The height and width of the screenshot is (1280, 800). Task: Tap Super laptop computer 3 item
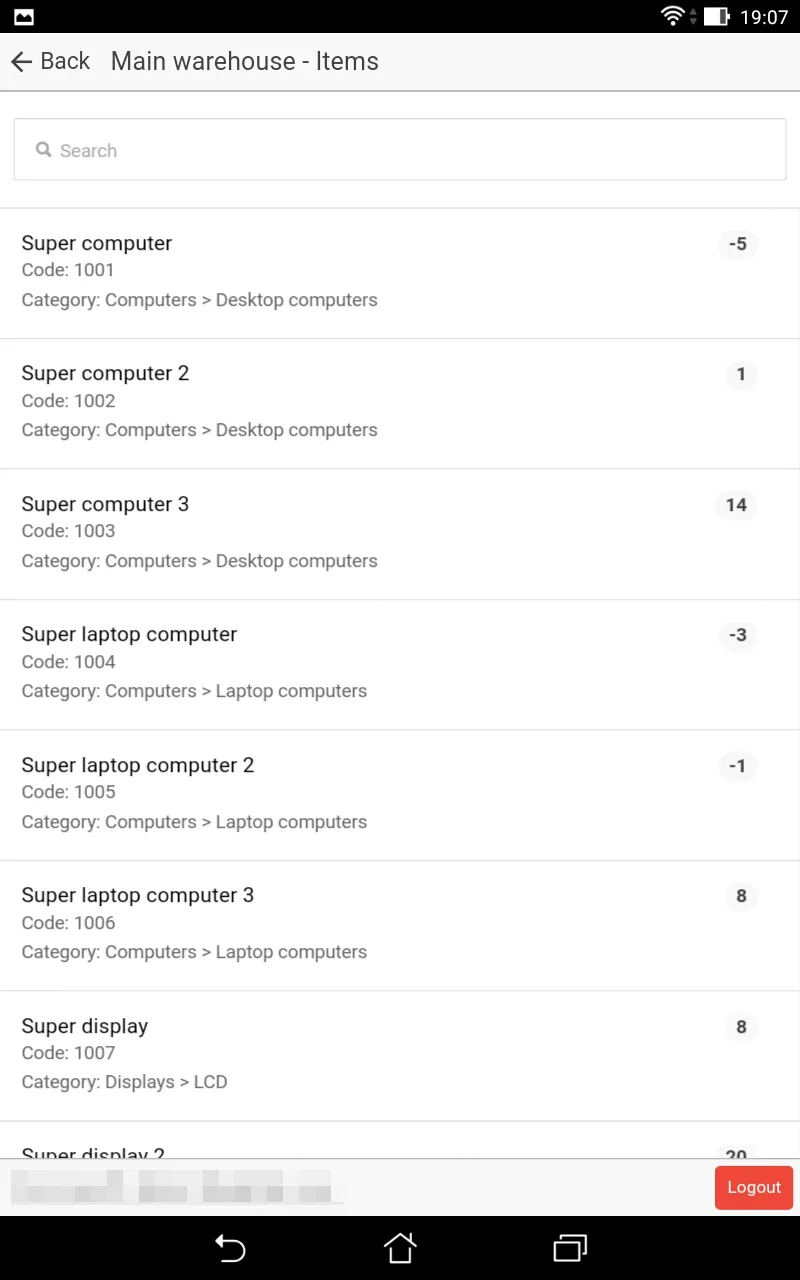pos(300,924)
